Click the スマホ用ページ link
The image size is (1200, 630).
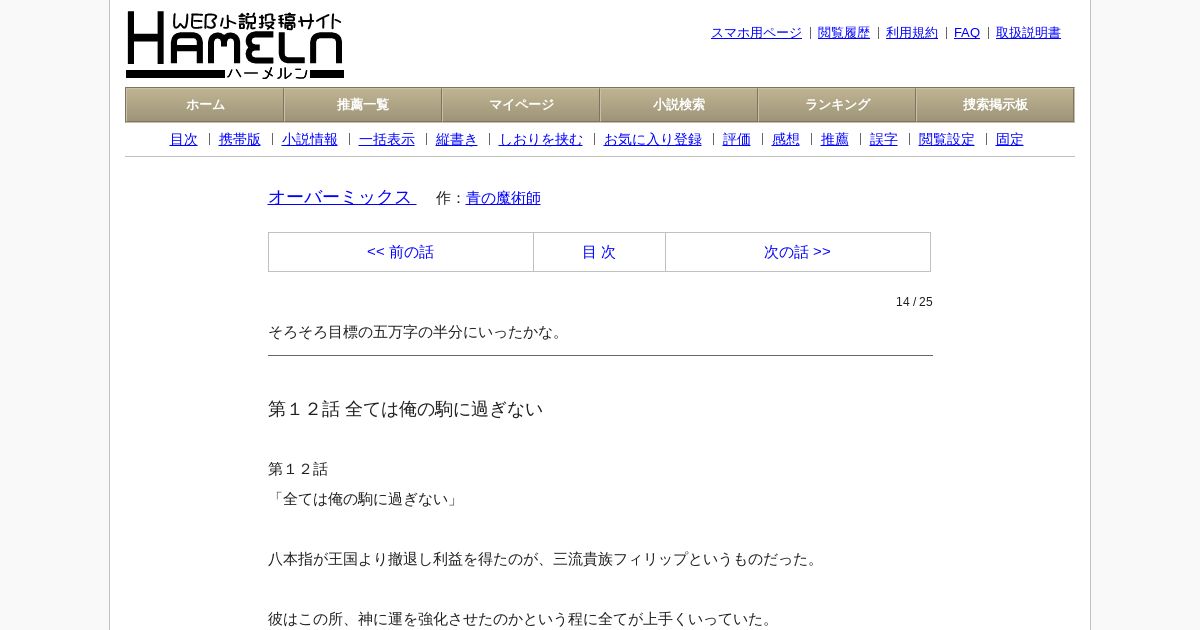pos(756,33)
